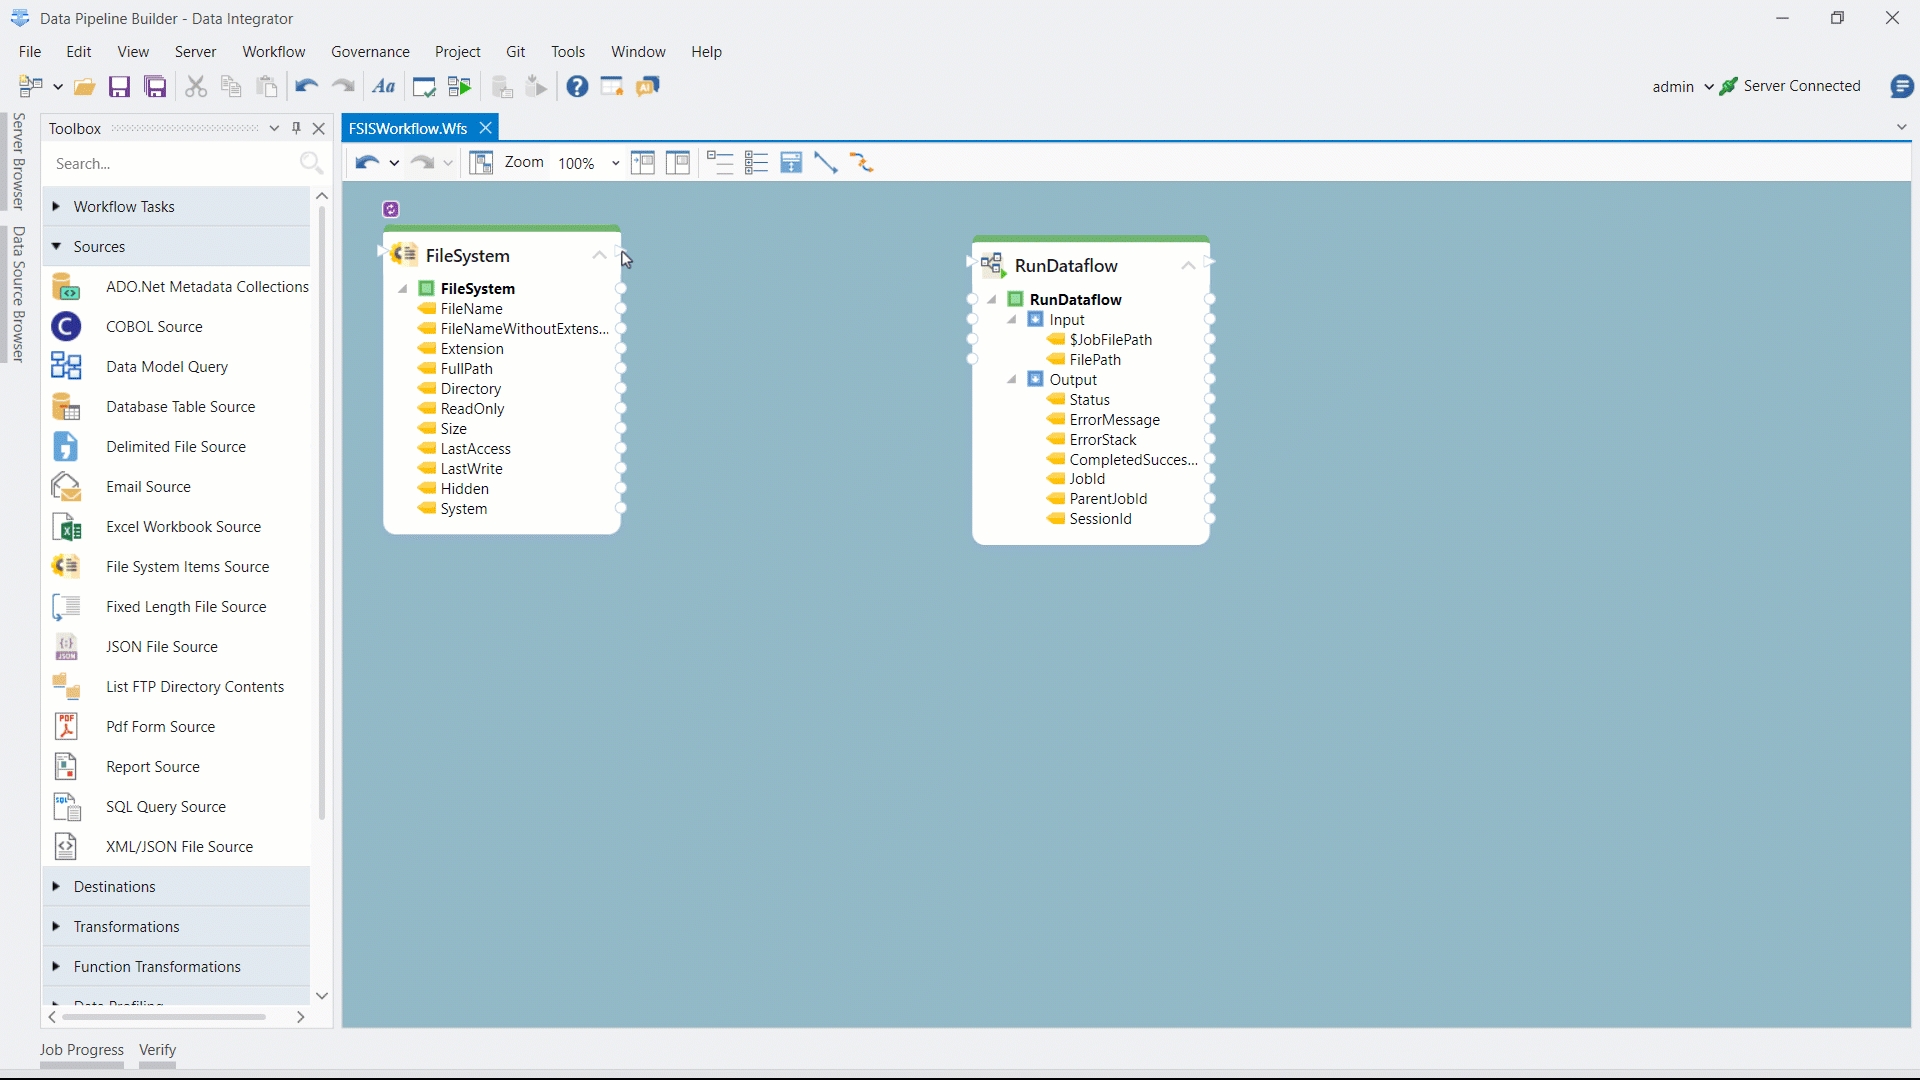The height and width of the screenshot is (1080, 1920).
Task: Open the AI assistant toolbar icon
Action: 648,87
